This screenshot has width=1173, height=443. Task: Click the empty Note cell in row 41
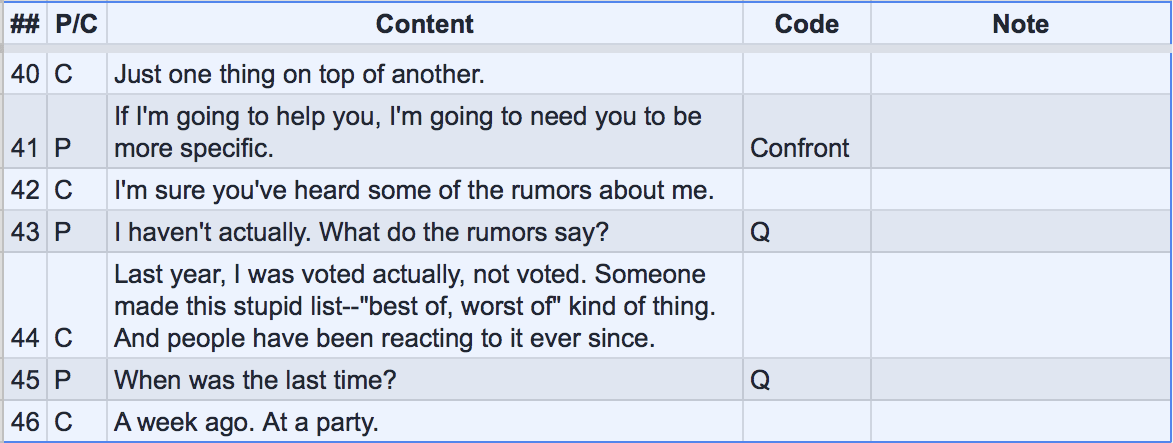click(1020, 132)
